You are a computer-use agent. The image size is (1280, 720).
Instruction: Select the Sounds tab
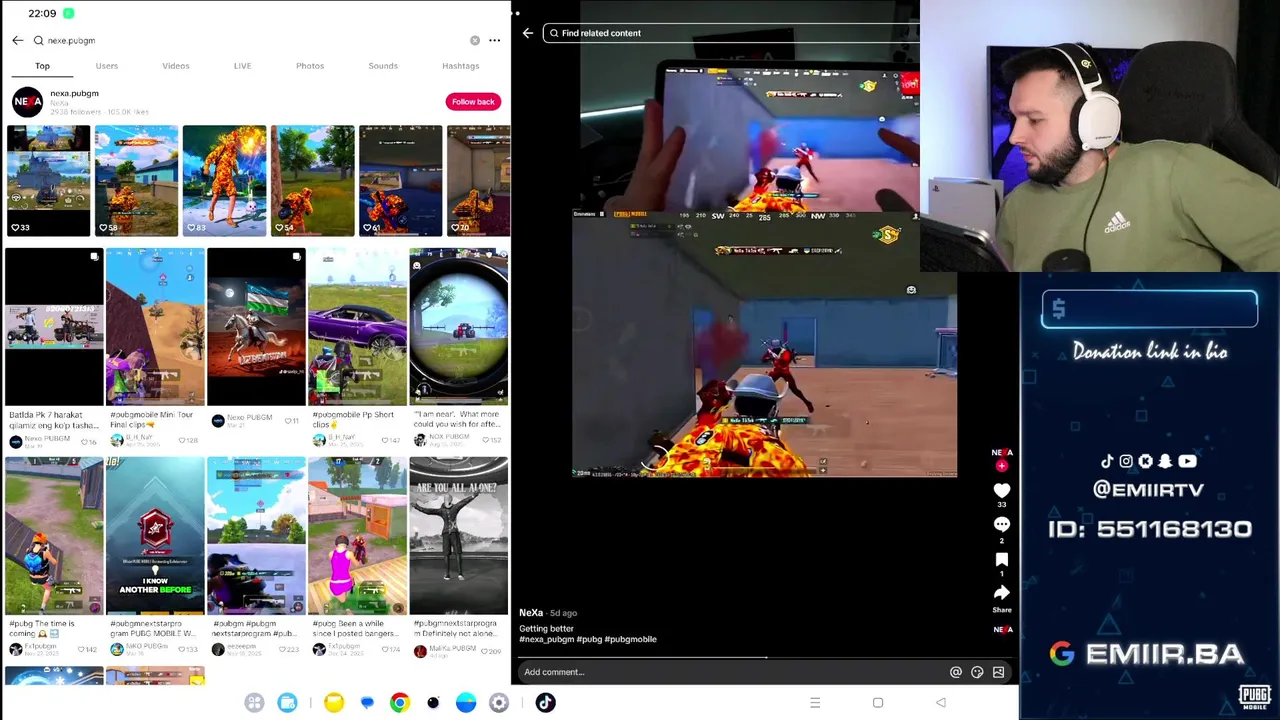(x=383, y=66)
